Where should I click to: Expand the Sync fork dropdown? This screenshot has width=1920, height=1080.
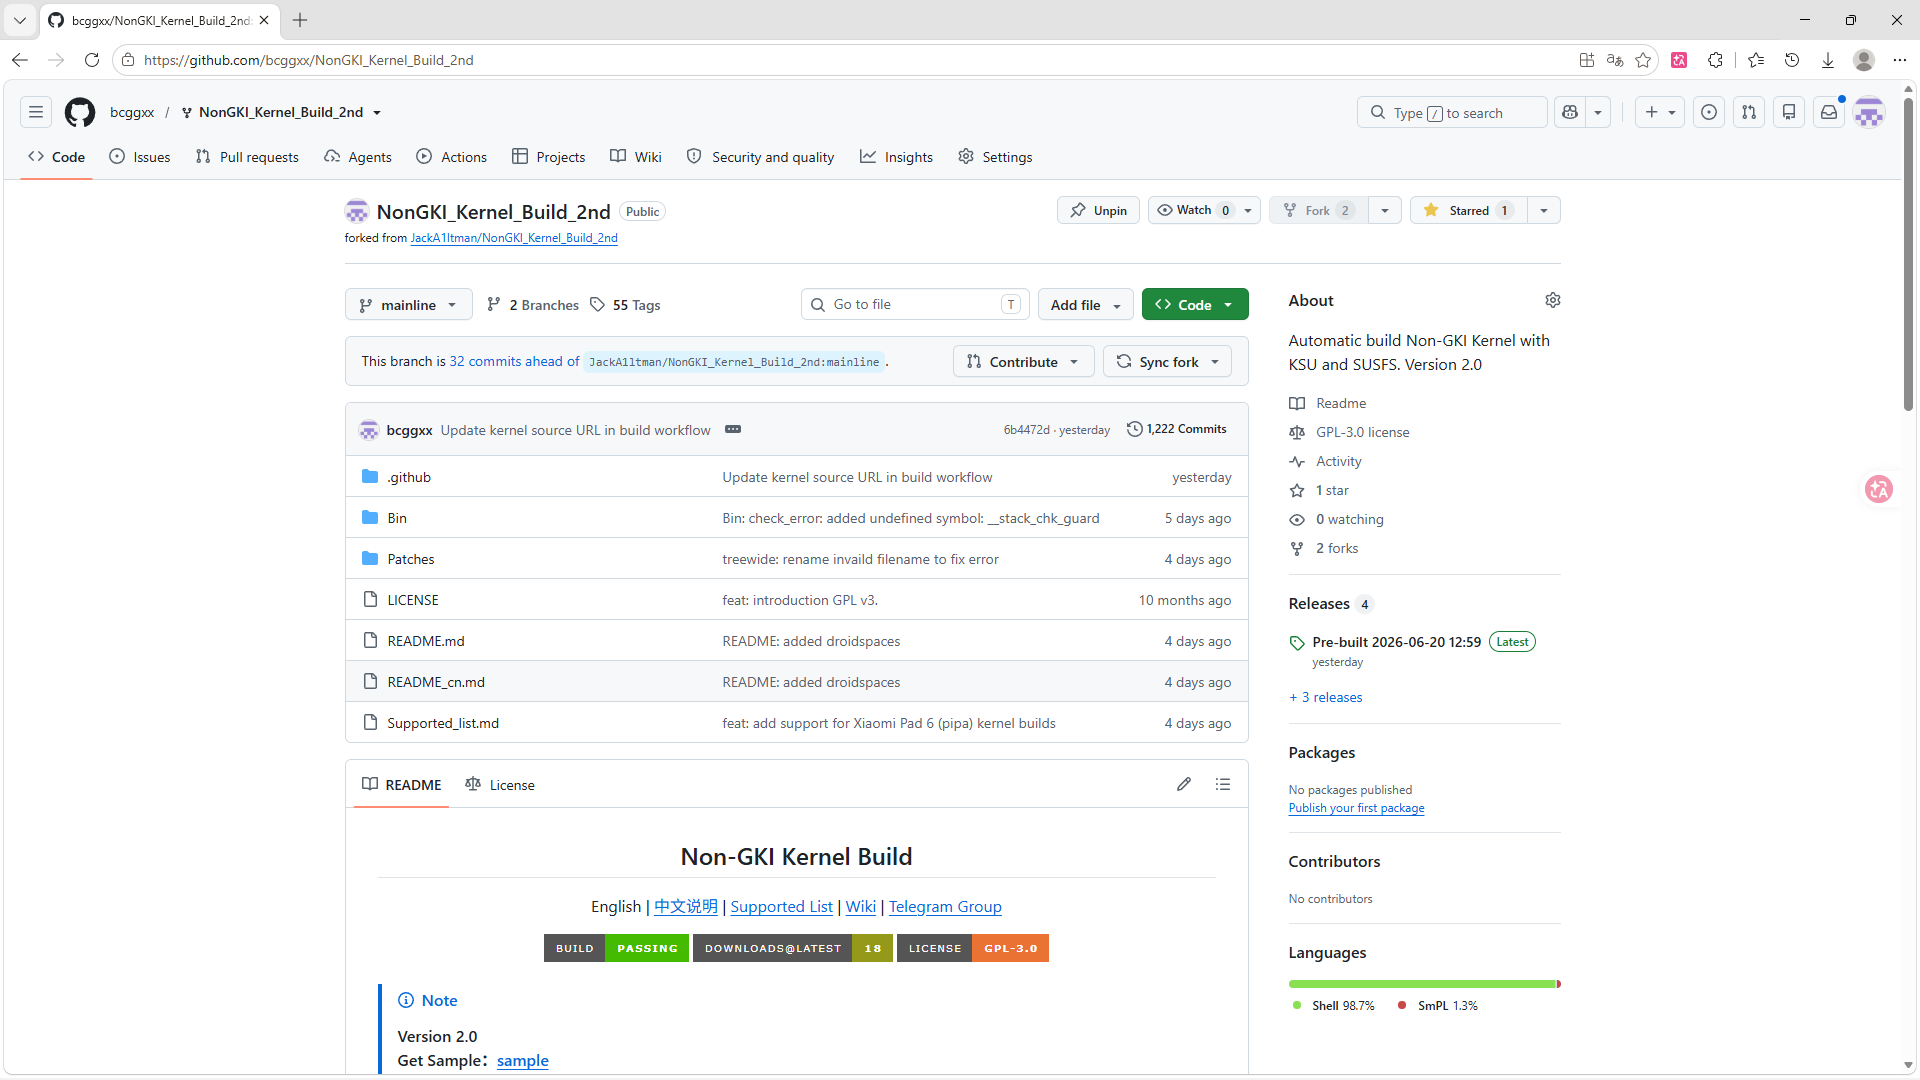pyautogui.click(x=1168, y=362)
